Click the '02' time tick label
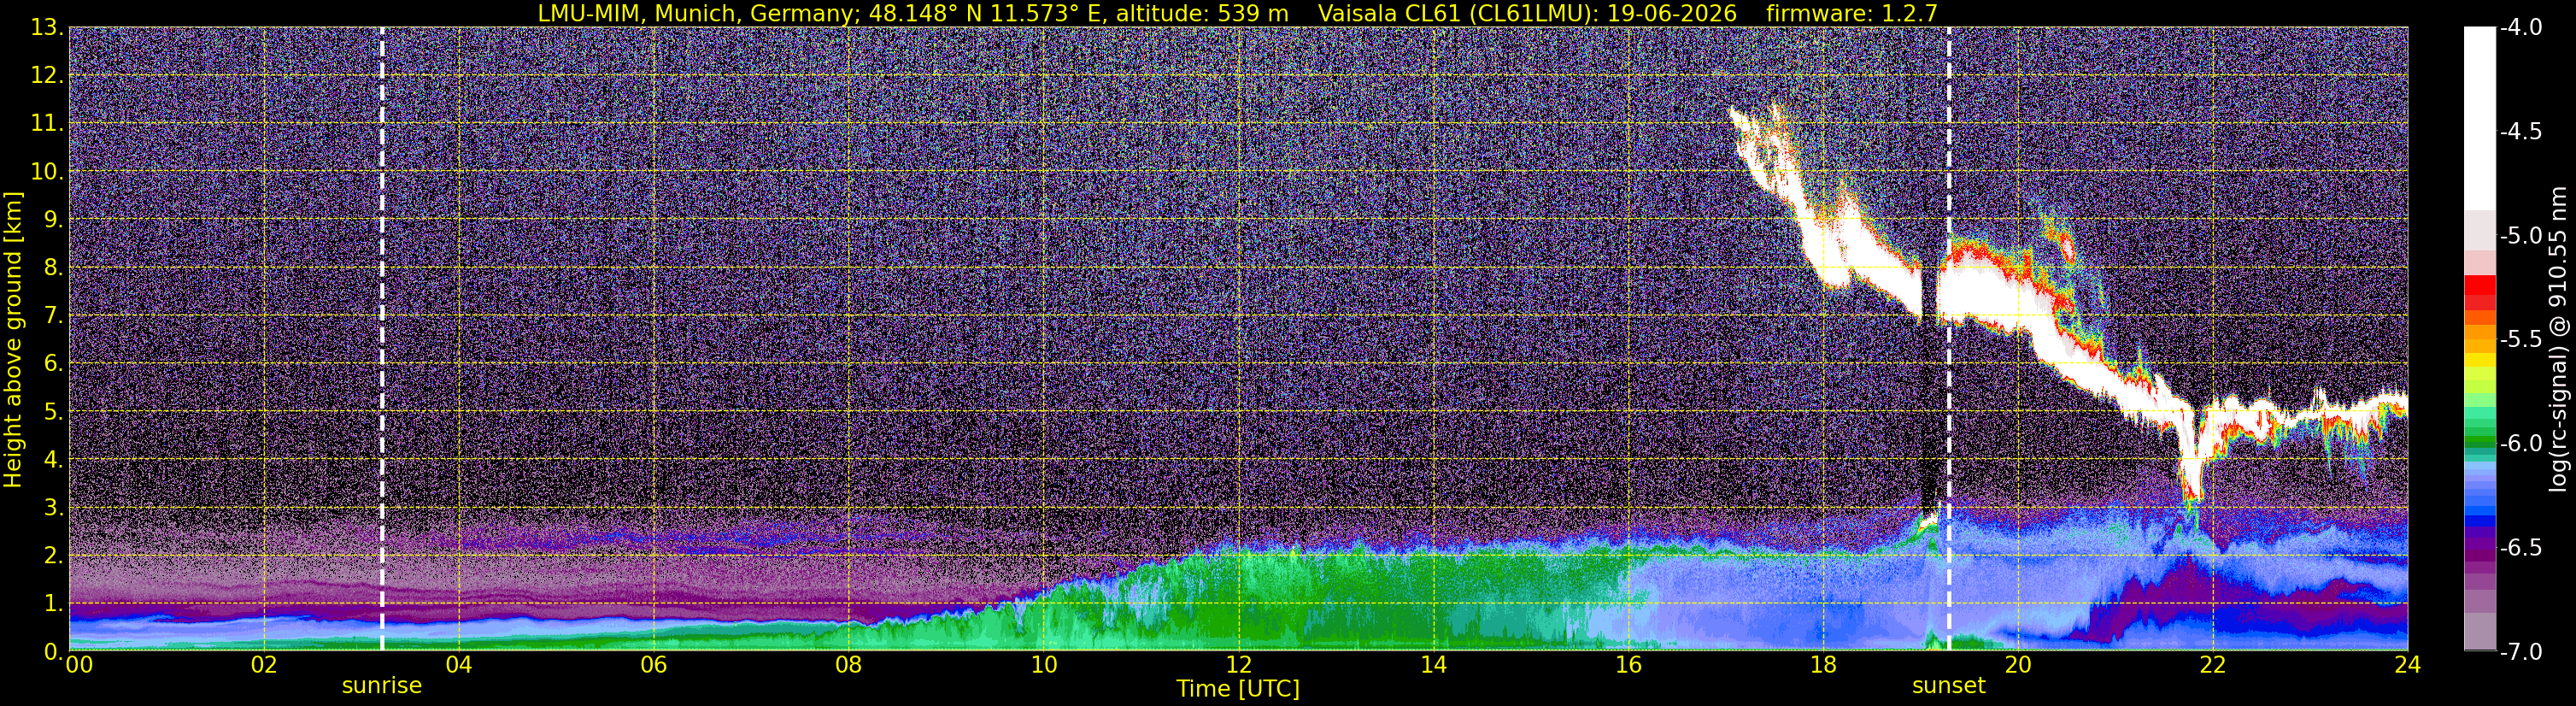The height and width of the screenshot is (706, 2576). 264,664
